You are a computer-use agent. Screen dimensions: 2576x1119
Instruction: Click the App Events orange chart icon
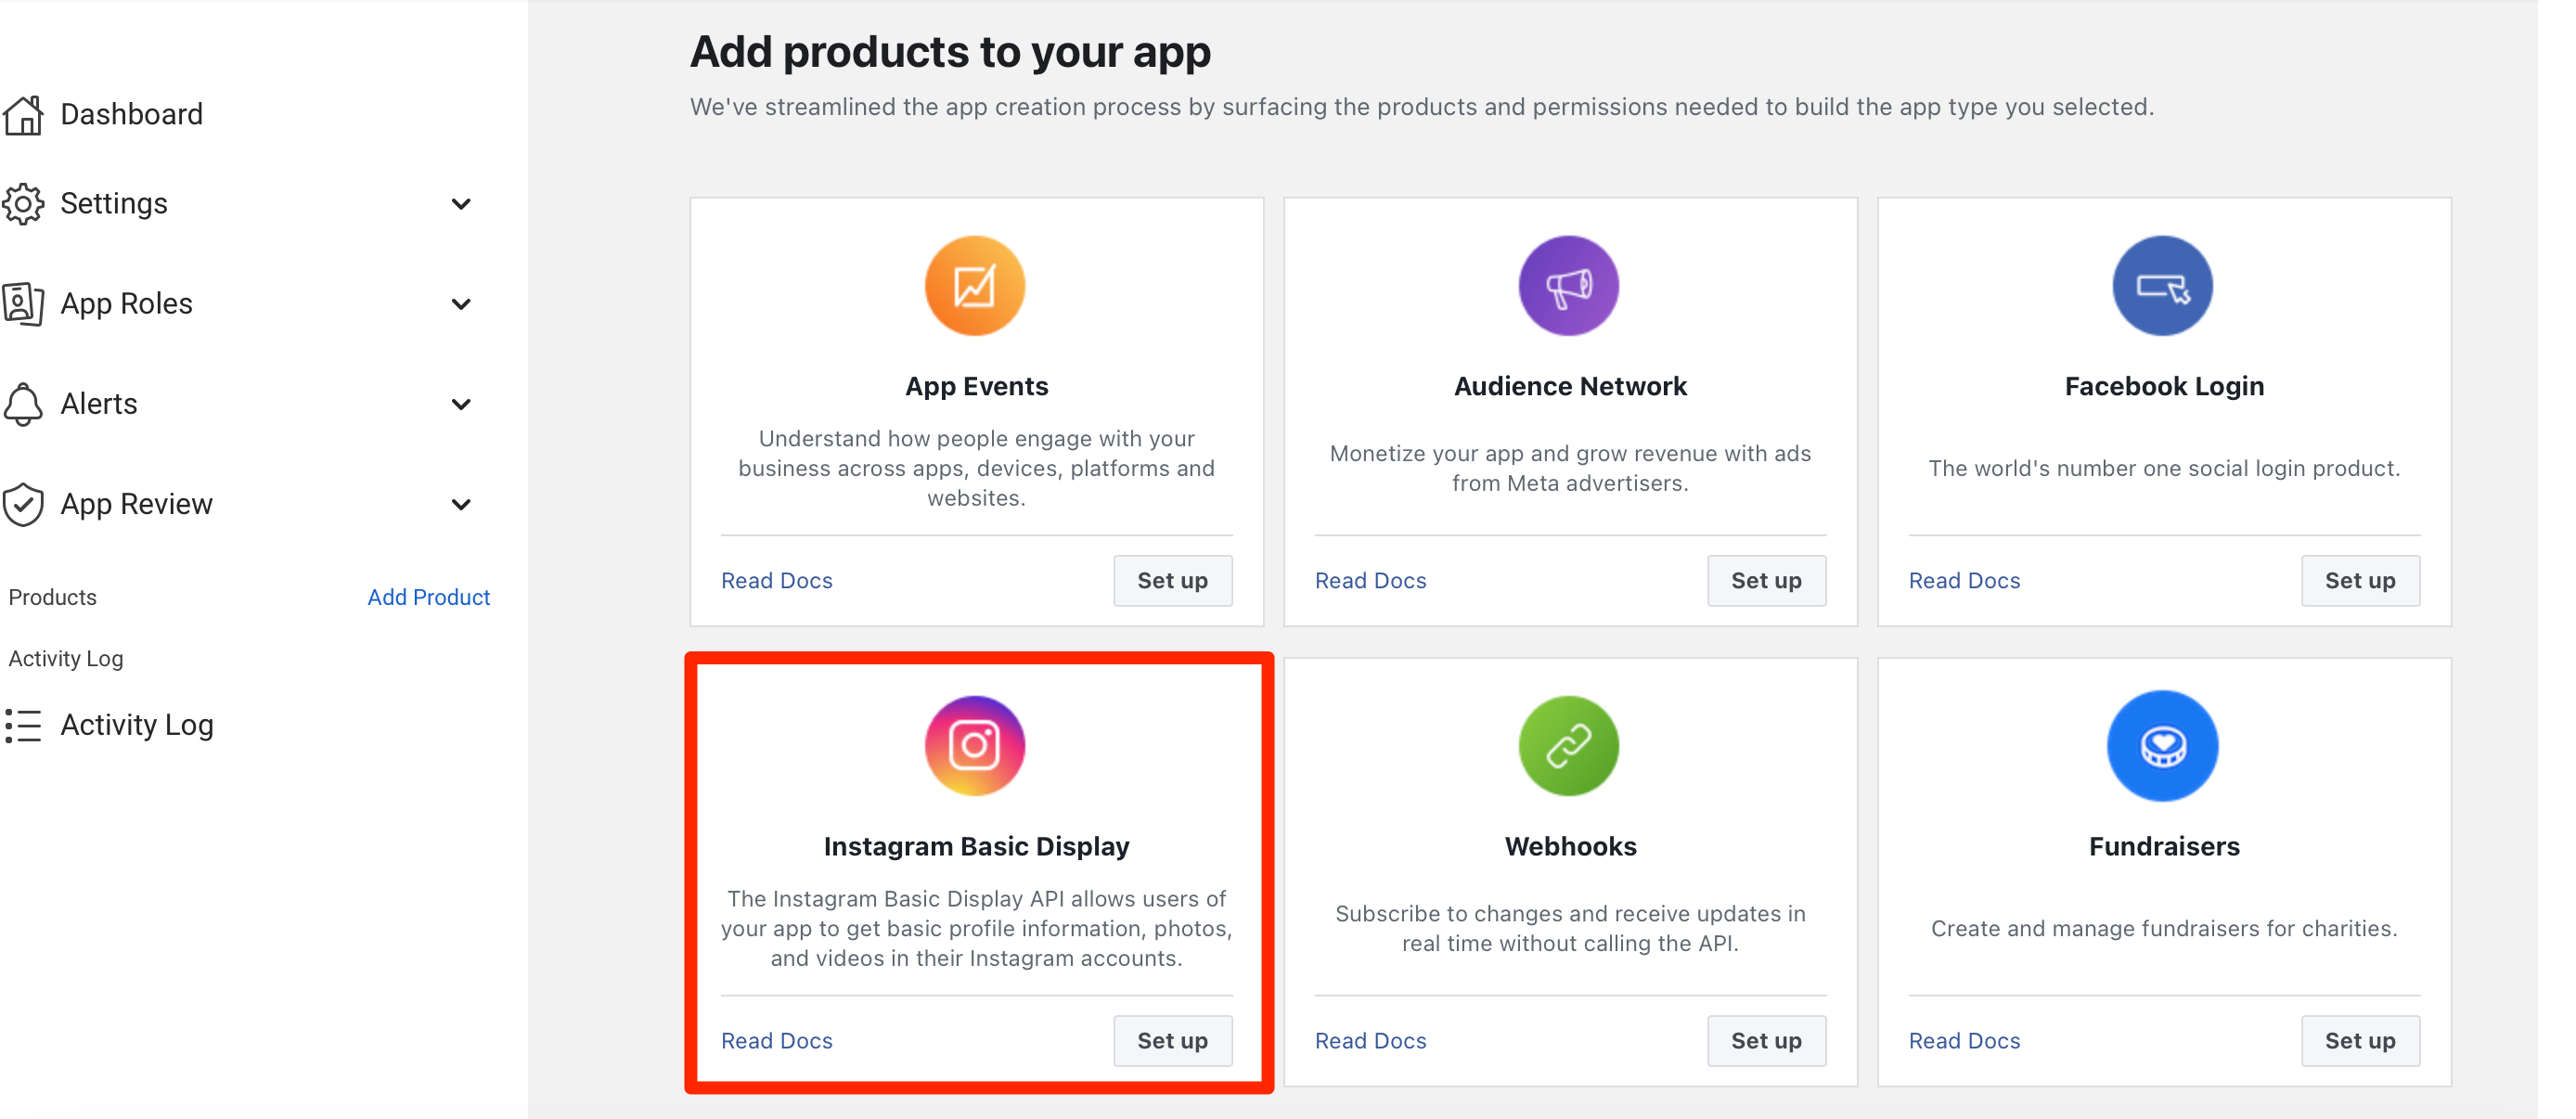[975, 286]
